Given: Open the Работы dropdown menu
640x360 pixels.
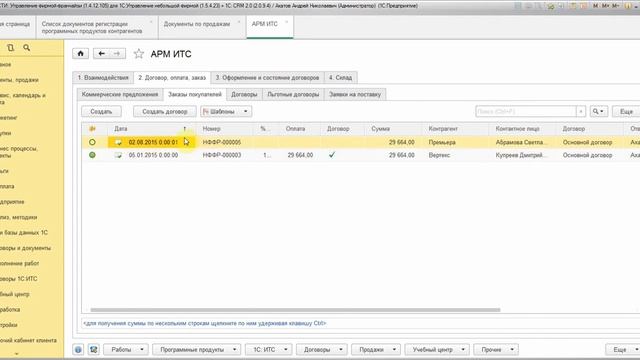Looking at the screenshot, I should (x=125, y=349).
